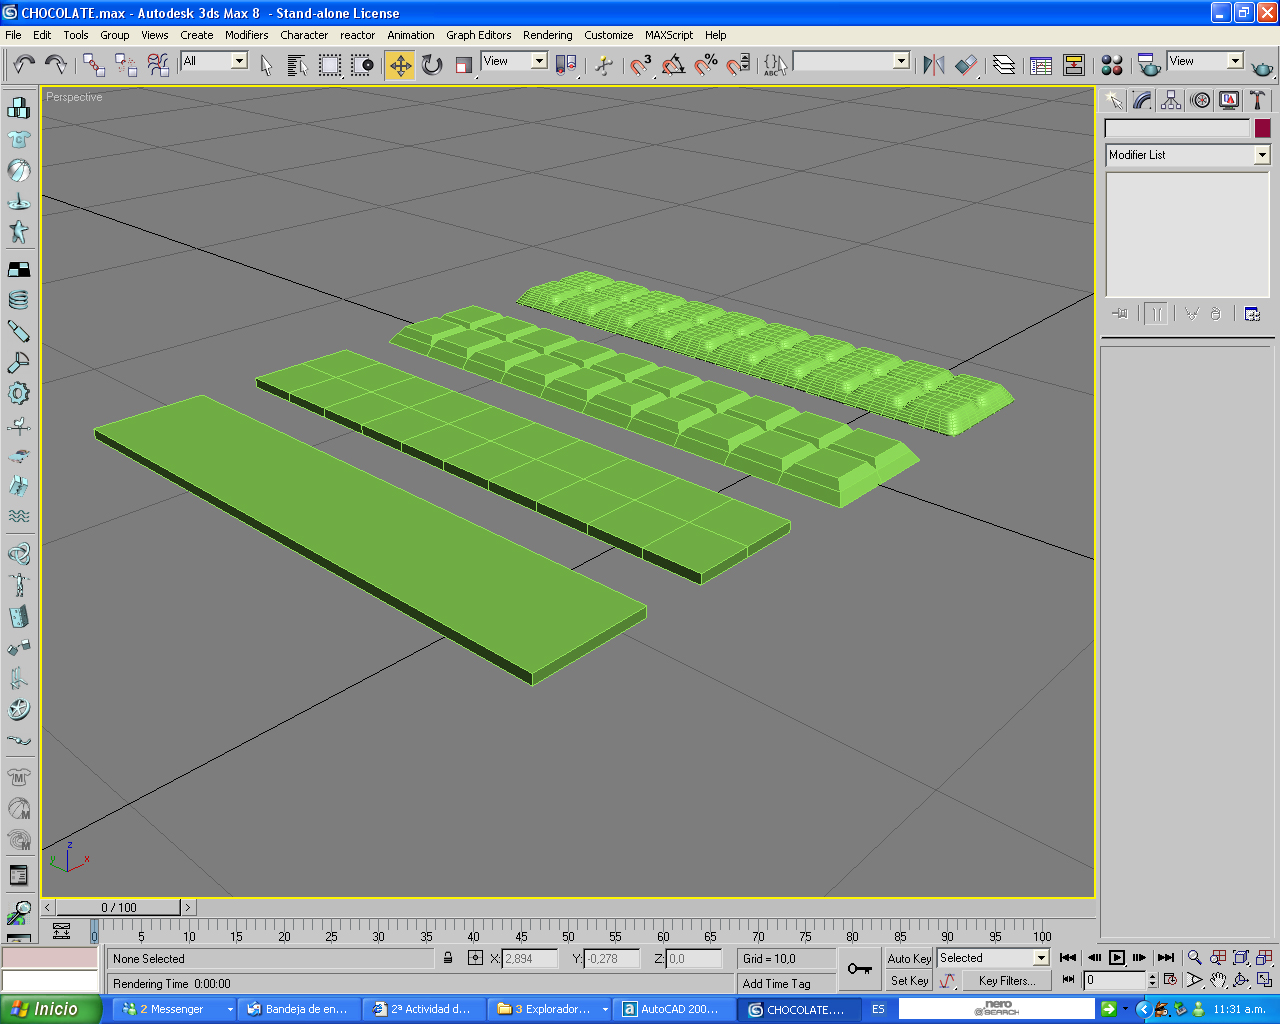
Task: Activate the Select and Move tool
Action: click(x=400, y=65)
